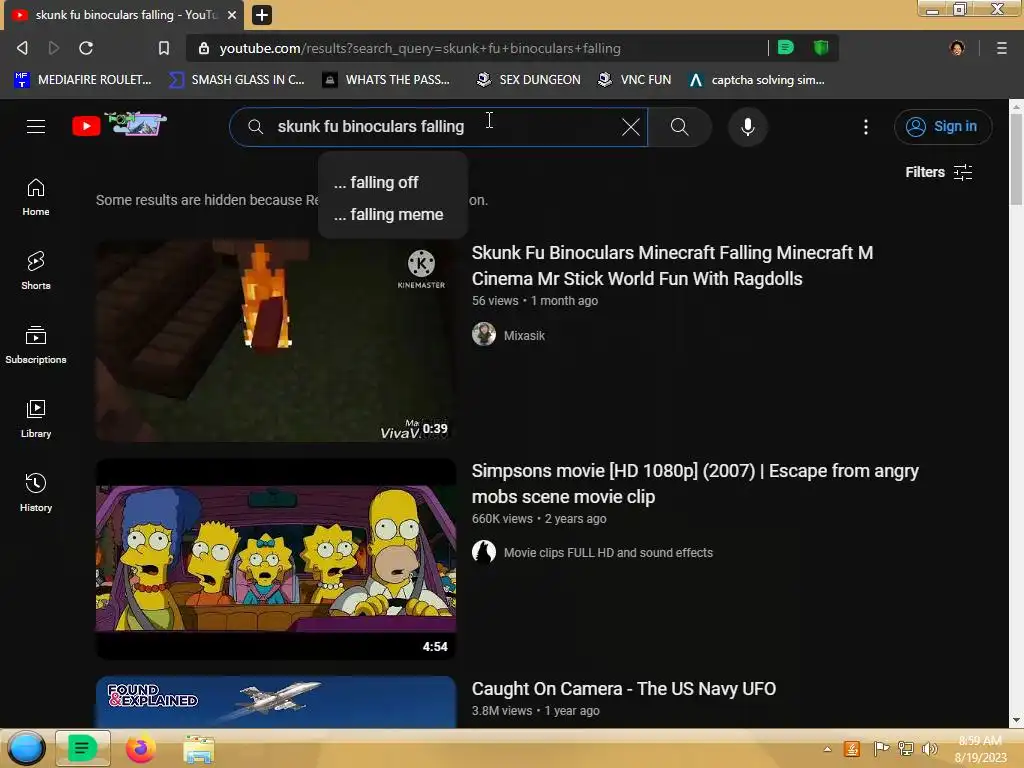Viewport: 1024px width, 768px height.
Task: Open the Windows Start orb
Action: point(26,748)
